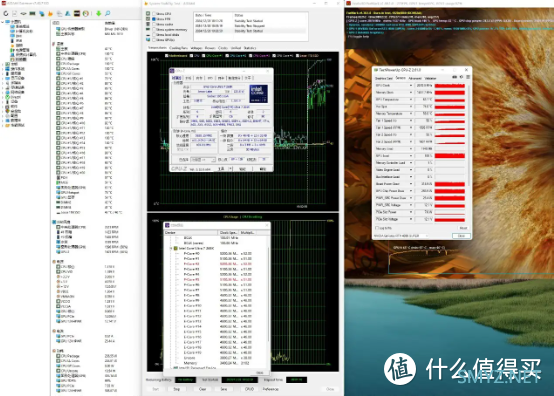Click the orange flame stability test icon
Viewport: 554px width, 396px height.
pos(50,13)
